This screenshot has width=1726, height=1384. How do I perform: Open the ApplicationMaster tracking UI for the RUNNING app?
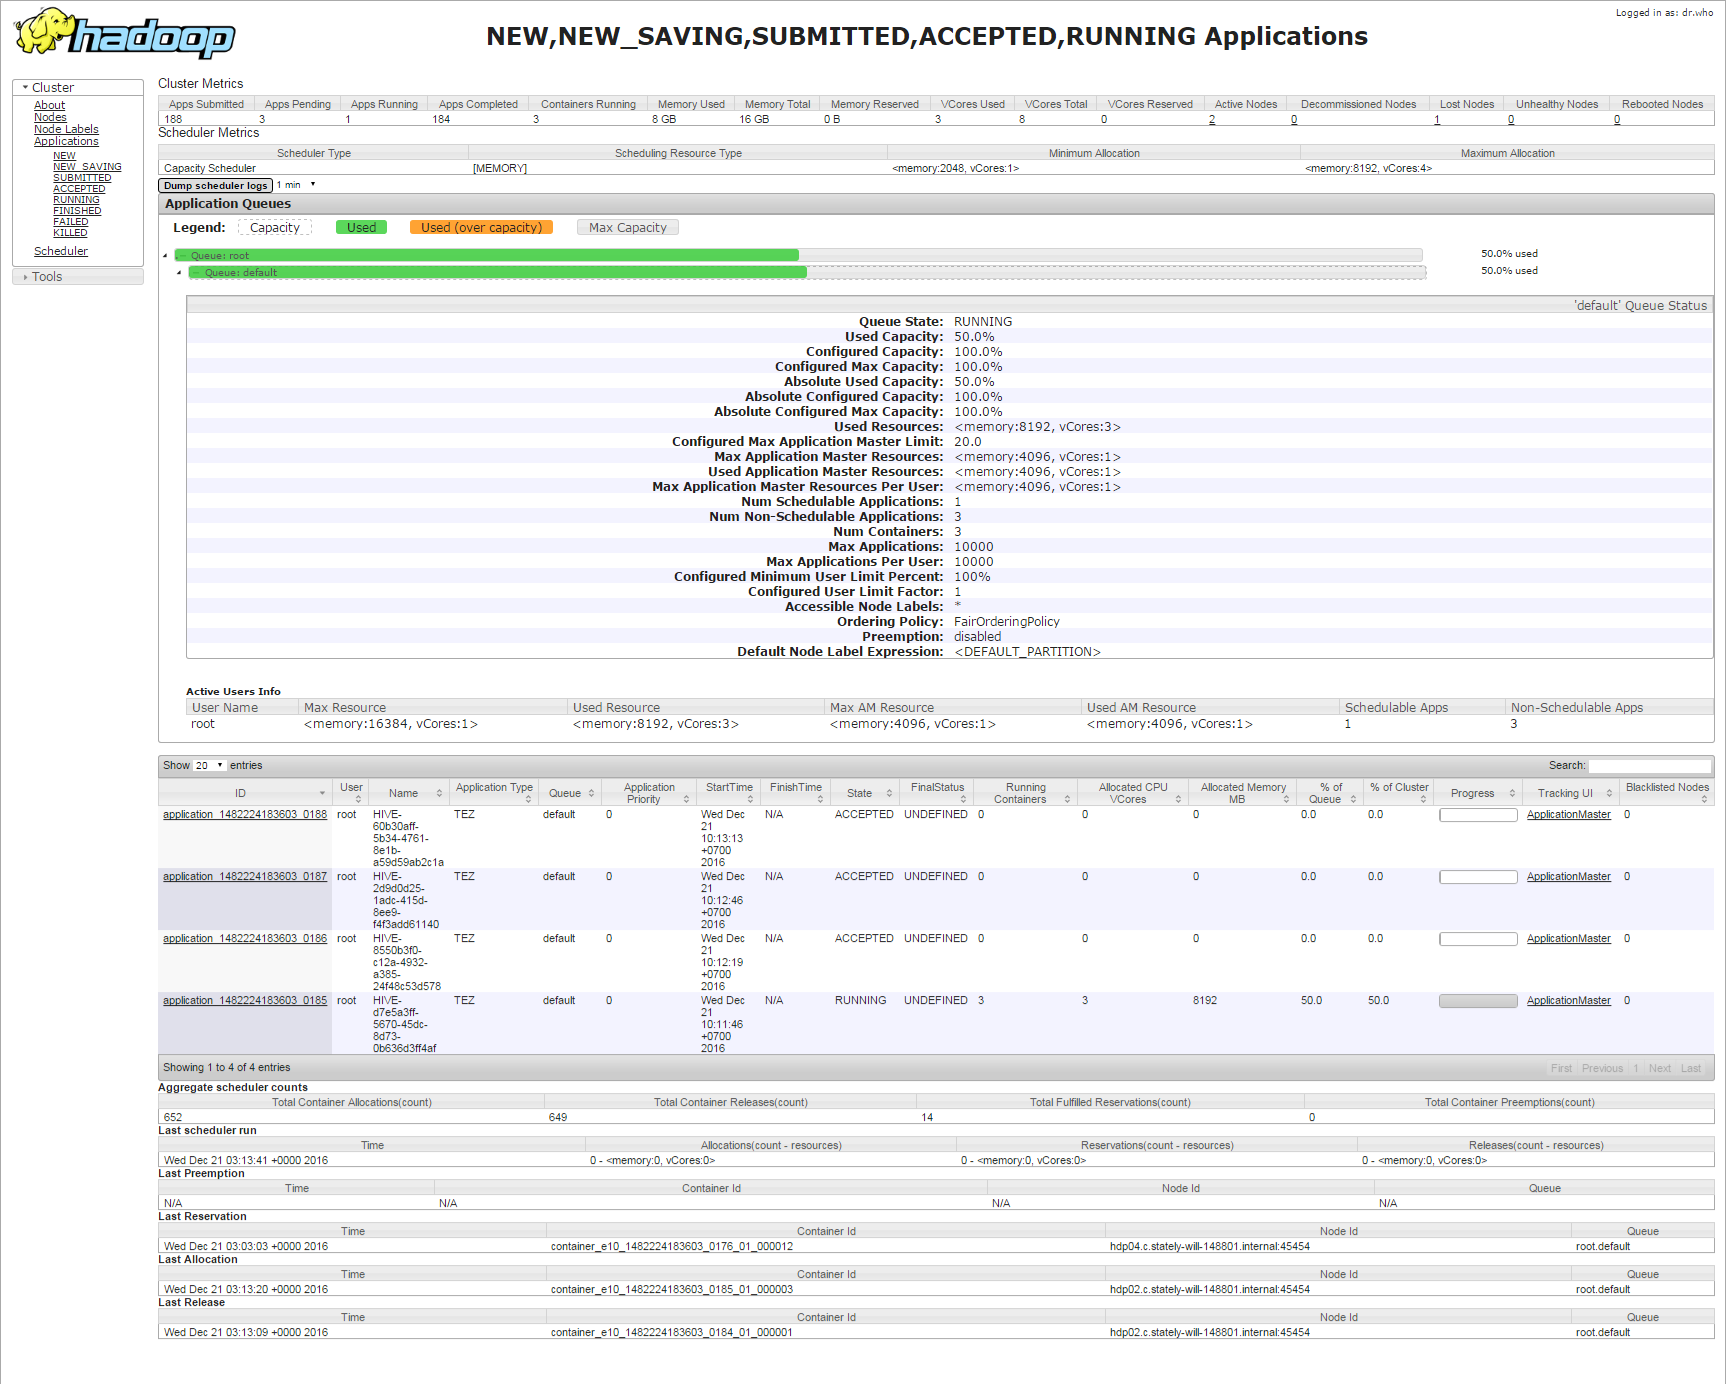(1568, 1000)
